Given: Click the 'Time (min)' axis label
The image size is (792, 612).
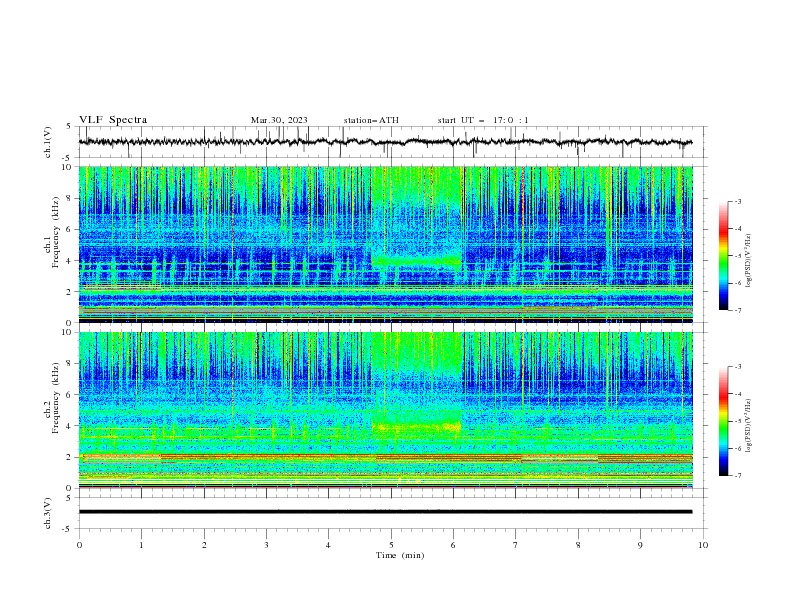Looking at the screenshot, I should (400, 555).
